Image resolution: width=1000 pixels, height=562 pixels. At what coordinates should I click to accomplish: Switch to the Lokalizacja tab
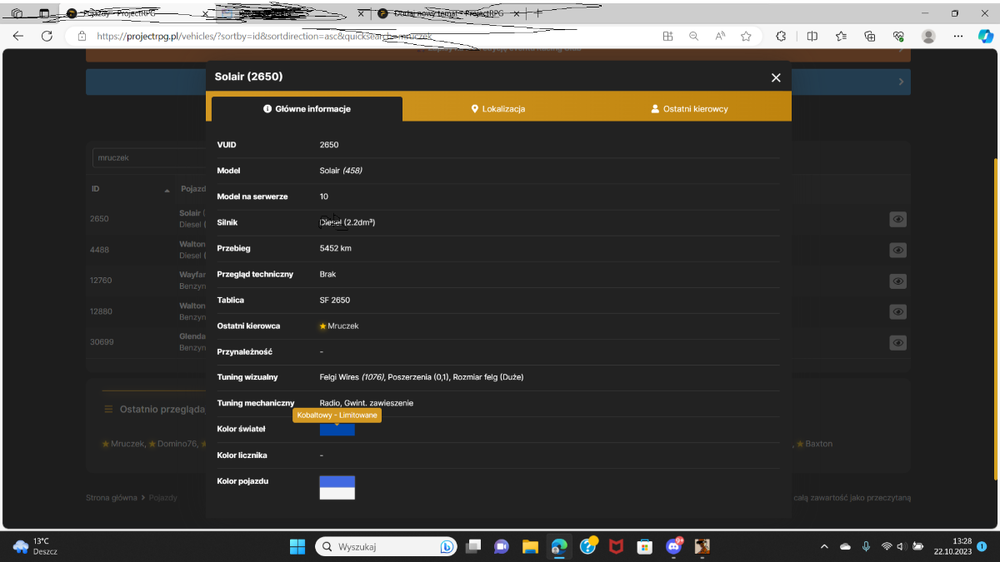coord(498,109)
